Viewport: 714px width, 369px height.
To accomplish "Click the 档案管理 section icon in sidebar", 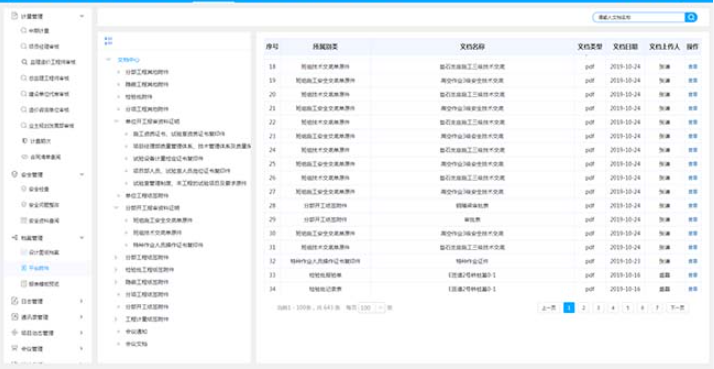I will [x=14, y=237].
